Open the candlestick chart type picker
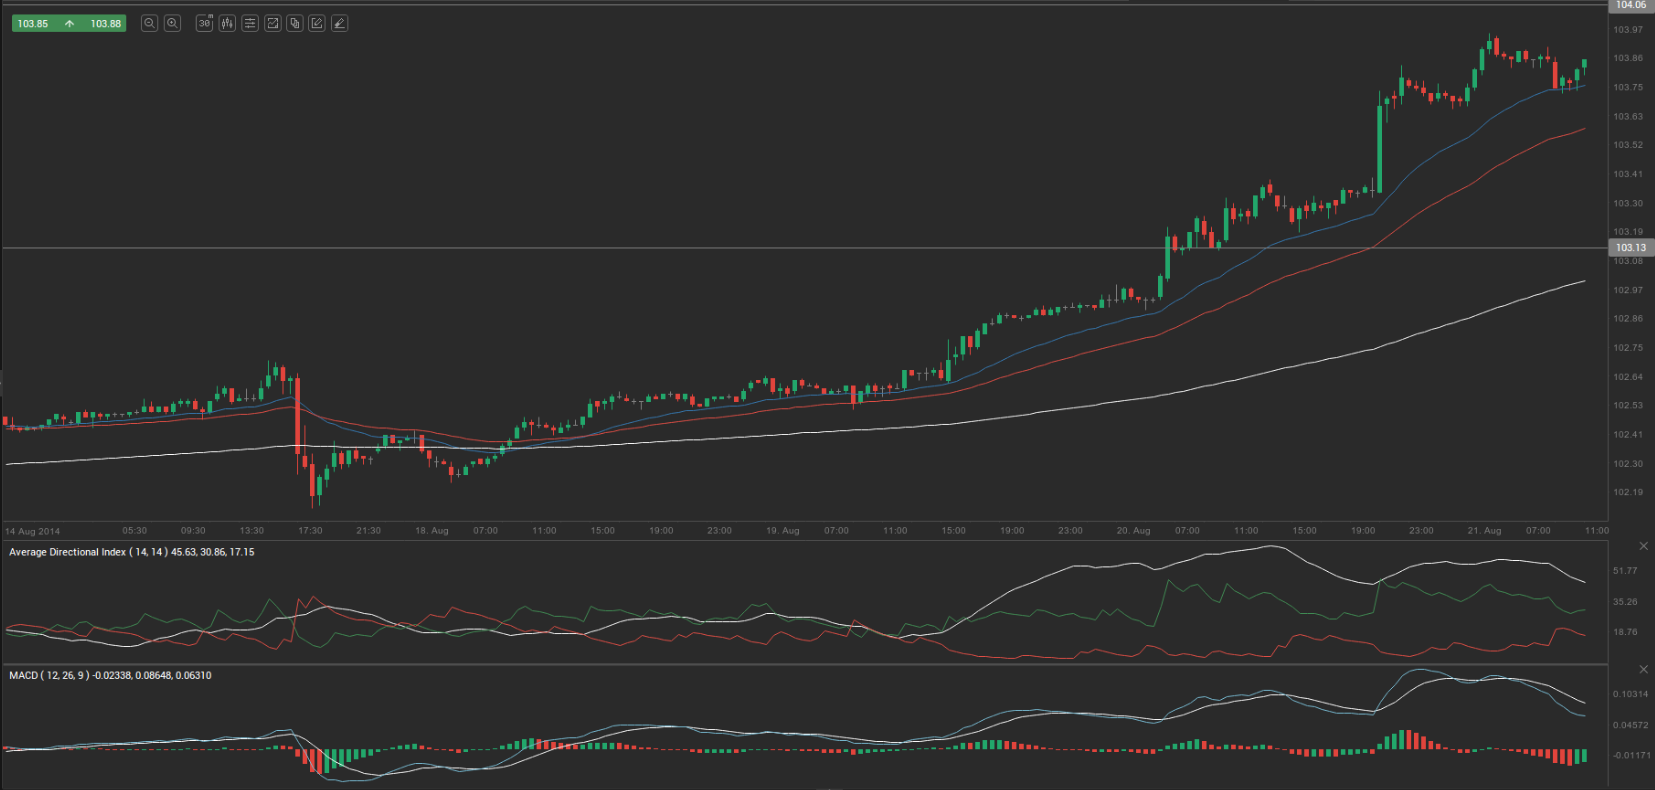Viewport: 1655px width, 790px height. pos(227,23)
